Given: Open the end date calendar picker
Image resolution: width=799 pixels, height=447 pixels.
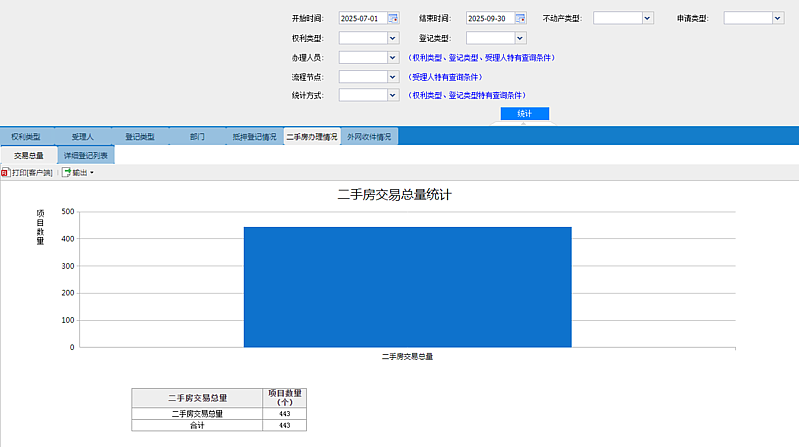Looking at the screenshot, I should click(520, 18).
